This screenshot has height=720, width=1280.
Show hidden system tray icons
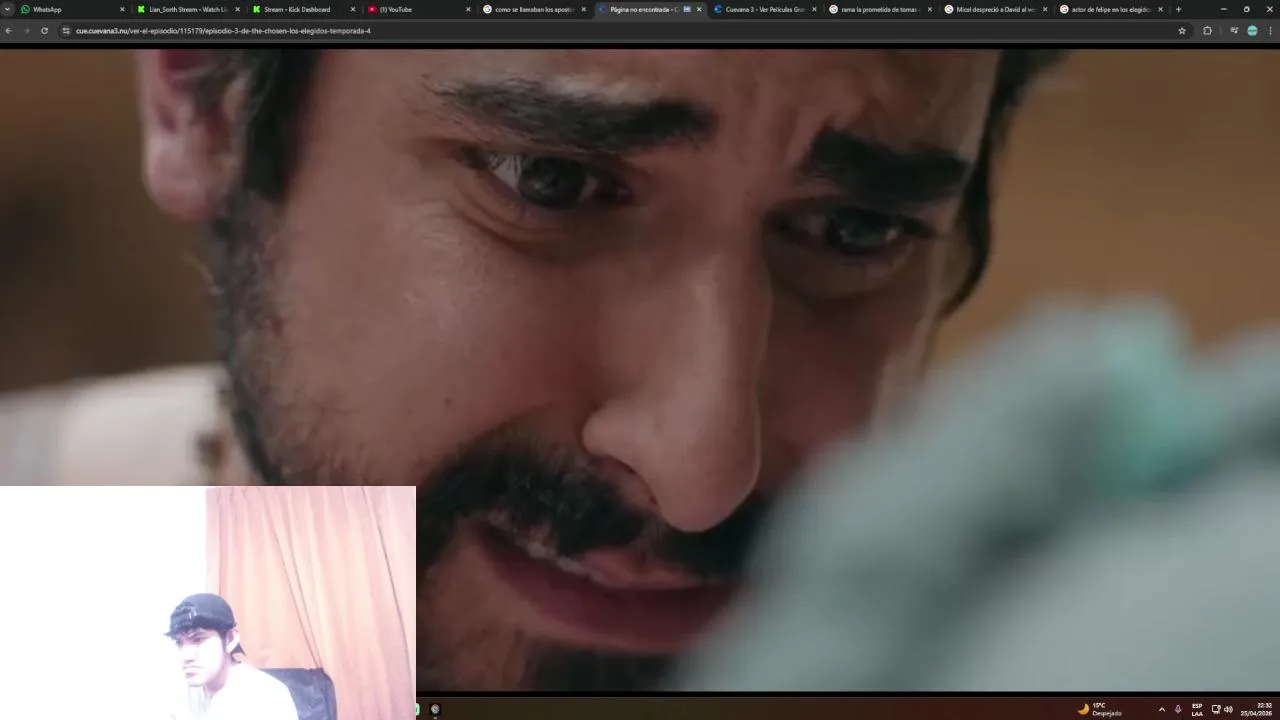pos(1161,709)
